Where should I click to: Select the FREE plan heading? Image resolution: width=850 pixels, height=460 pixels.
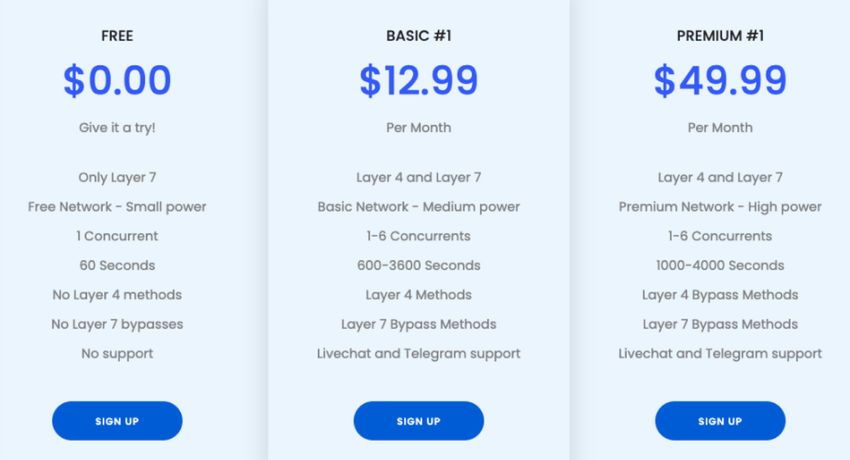click(117, 36)
